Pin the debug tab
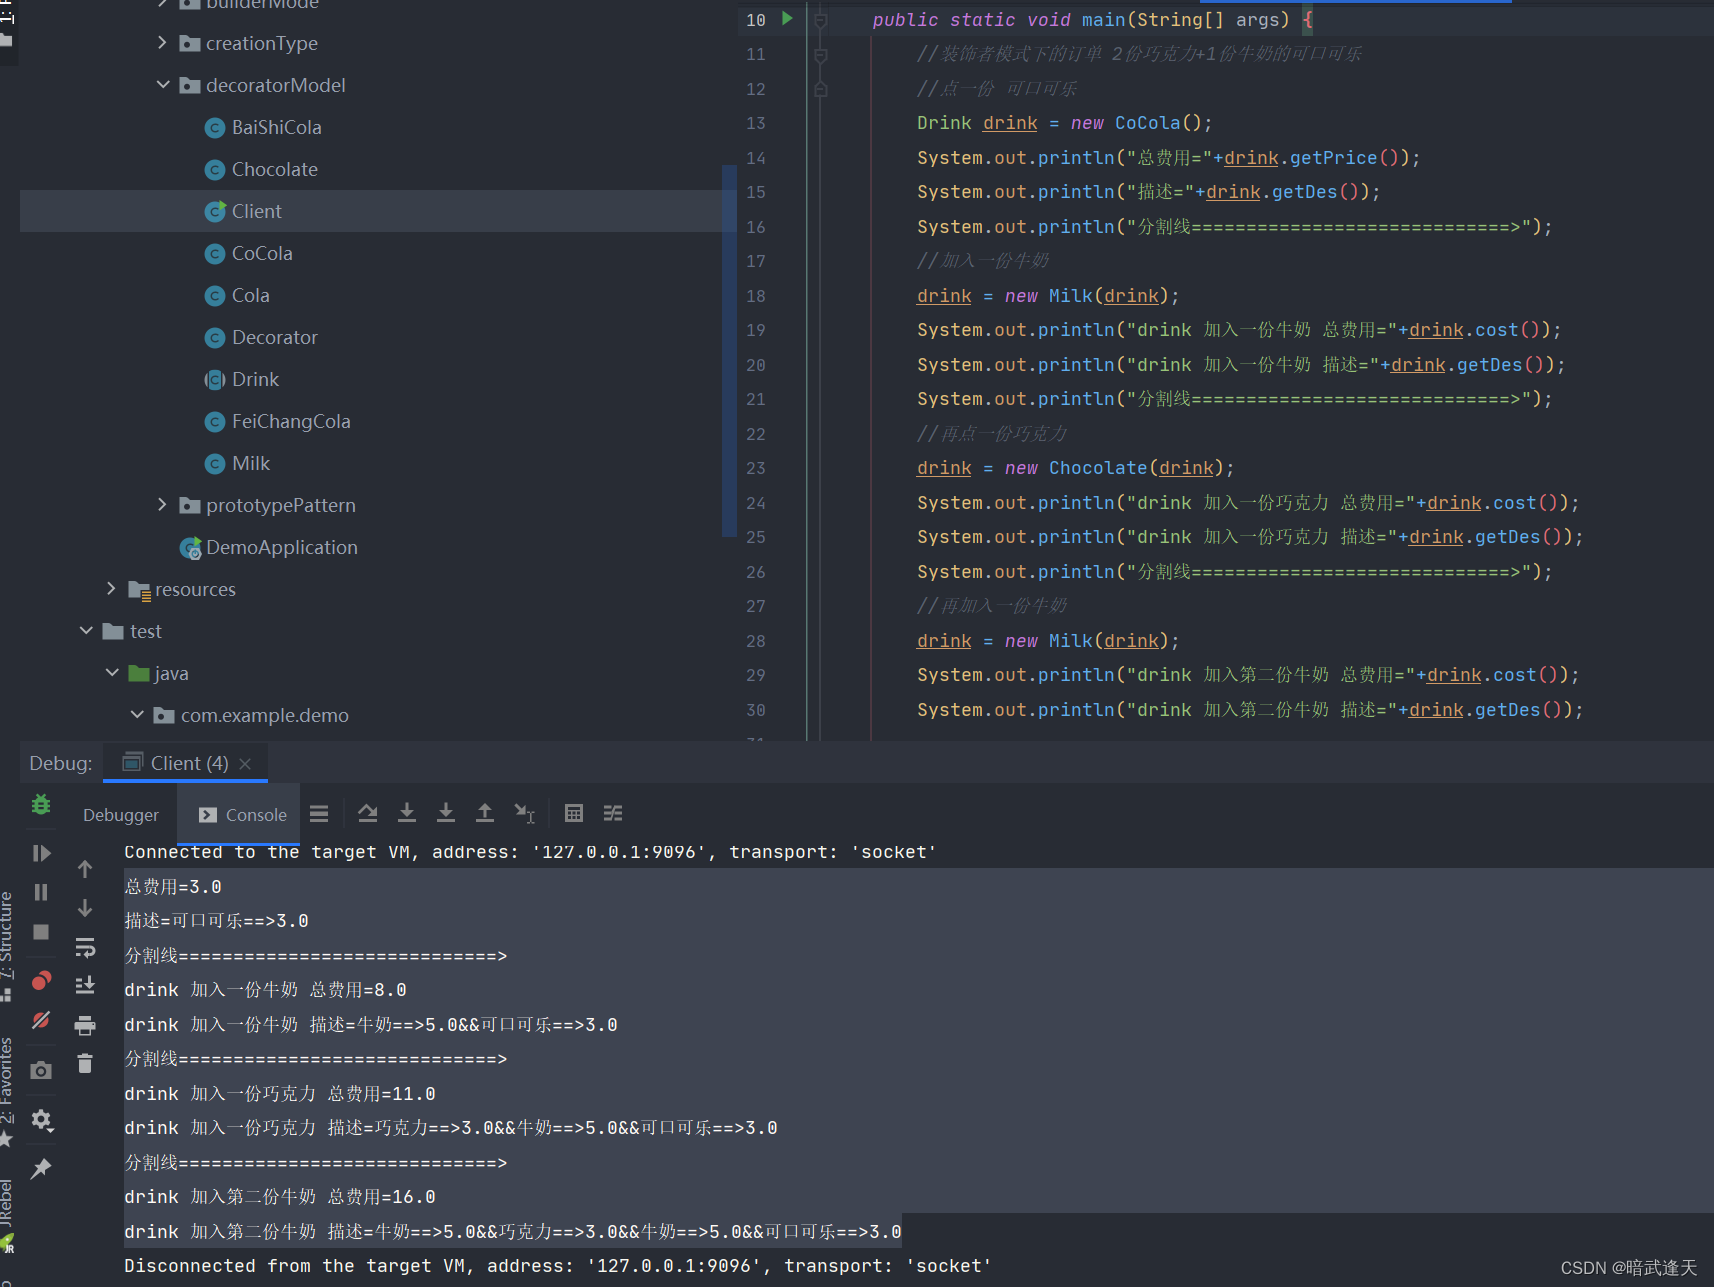The height and width of the screenshot is (1287, 1714). pos(41,1168)
